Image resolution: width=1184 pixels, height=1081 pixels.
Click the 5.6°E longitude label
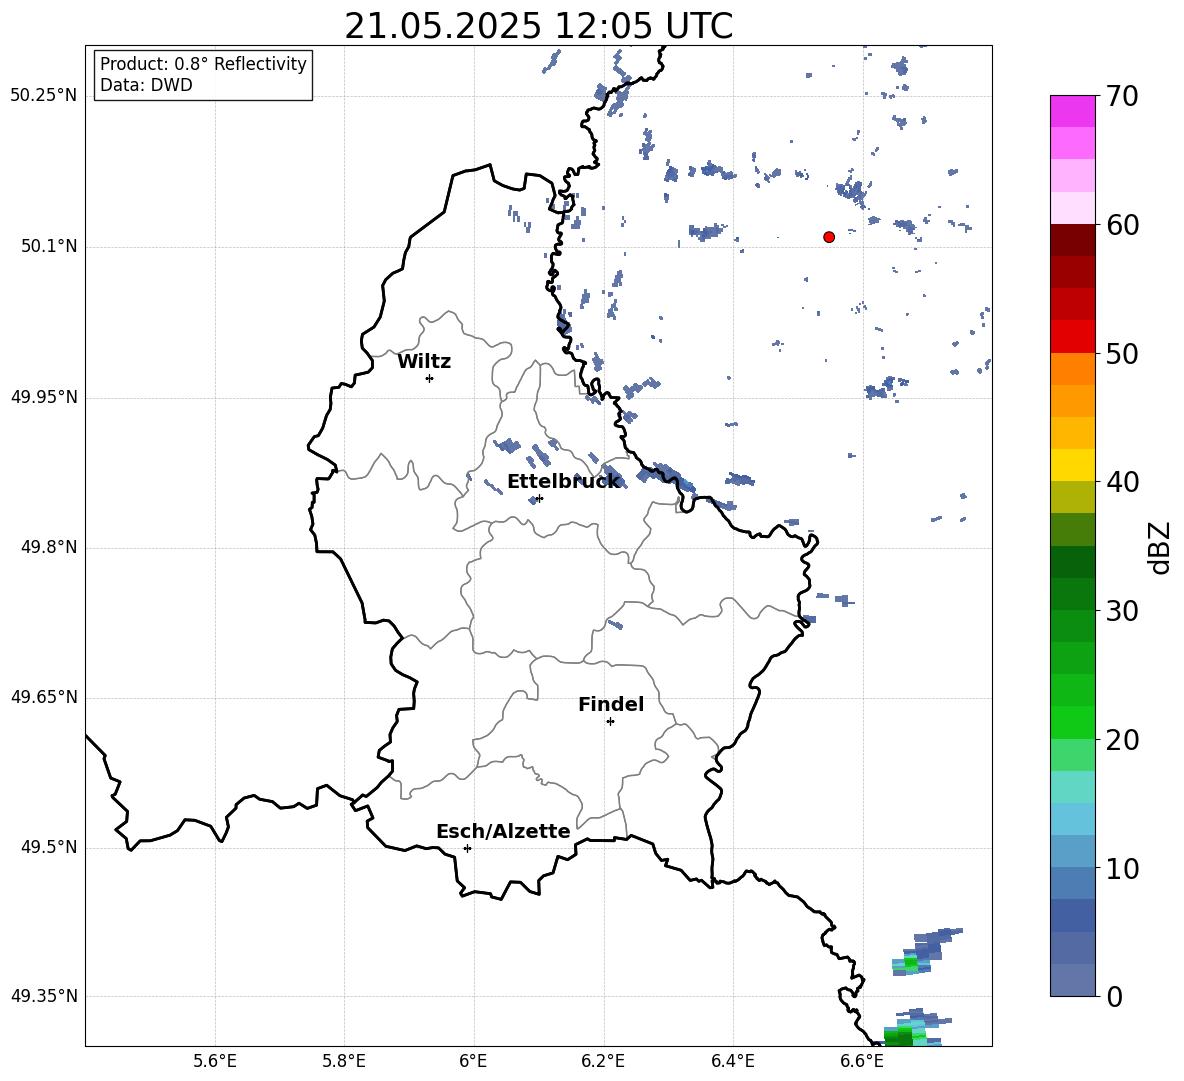pyautogui.click(x=215, y=1061)
